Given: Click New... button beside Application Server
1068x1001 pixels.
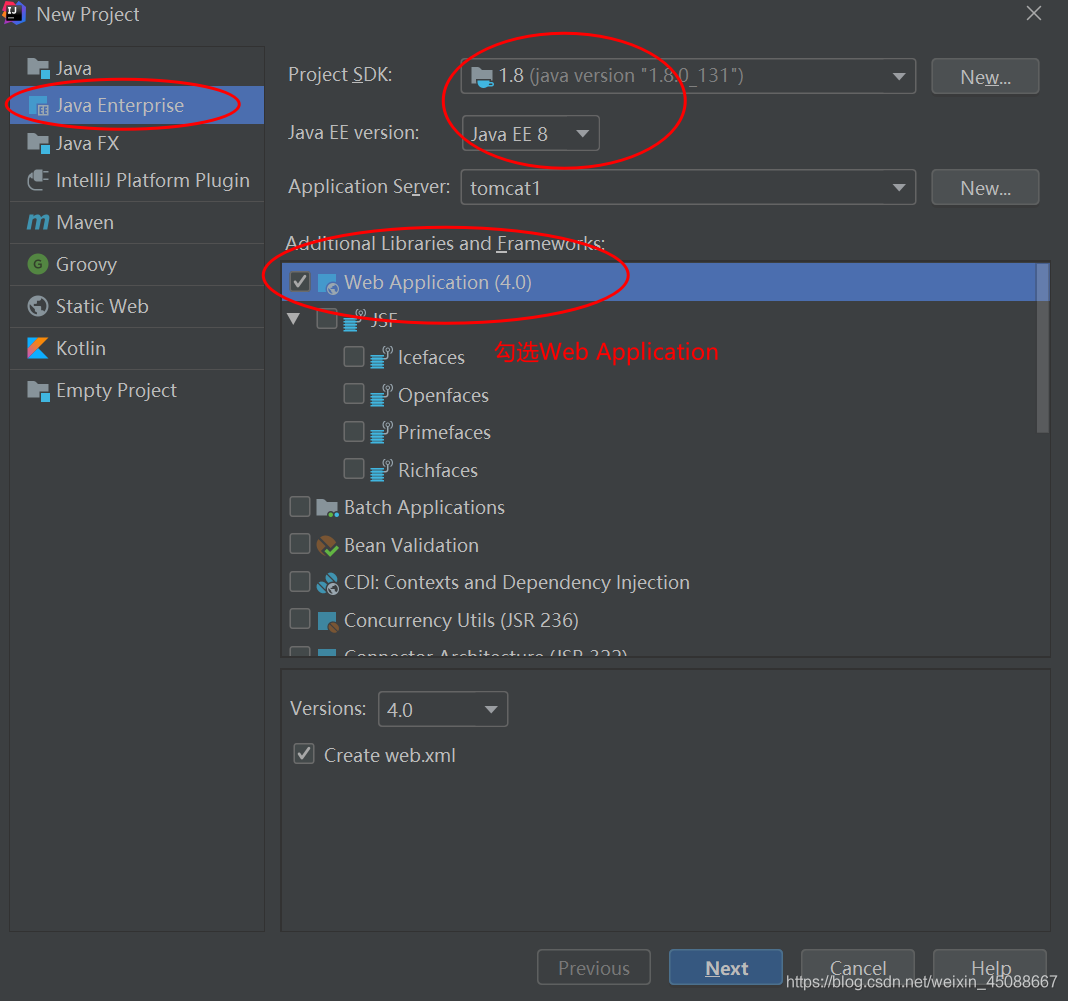Looking at the screenshot, I should click(x=985, y=187).
